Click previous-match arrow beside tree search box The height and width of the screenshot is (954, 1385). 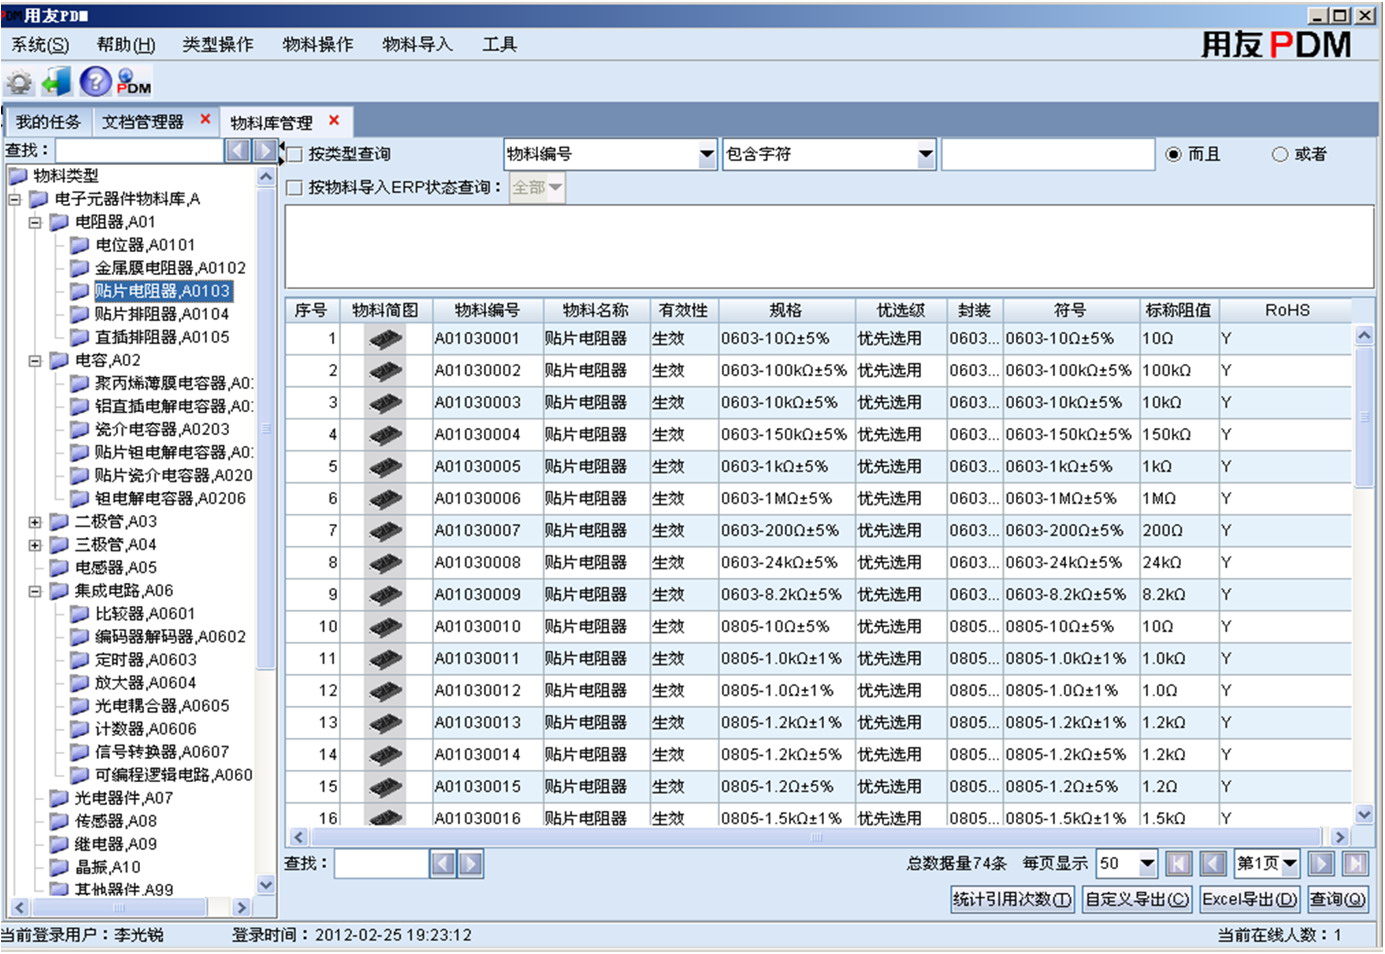[237, 150]
